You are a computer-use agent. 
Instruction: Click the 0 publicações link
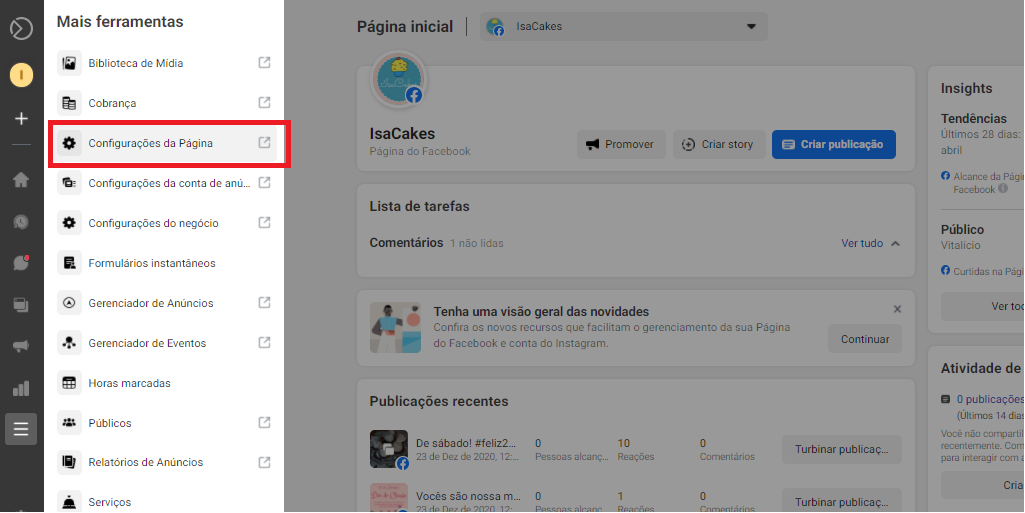(x=990, y=399)
